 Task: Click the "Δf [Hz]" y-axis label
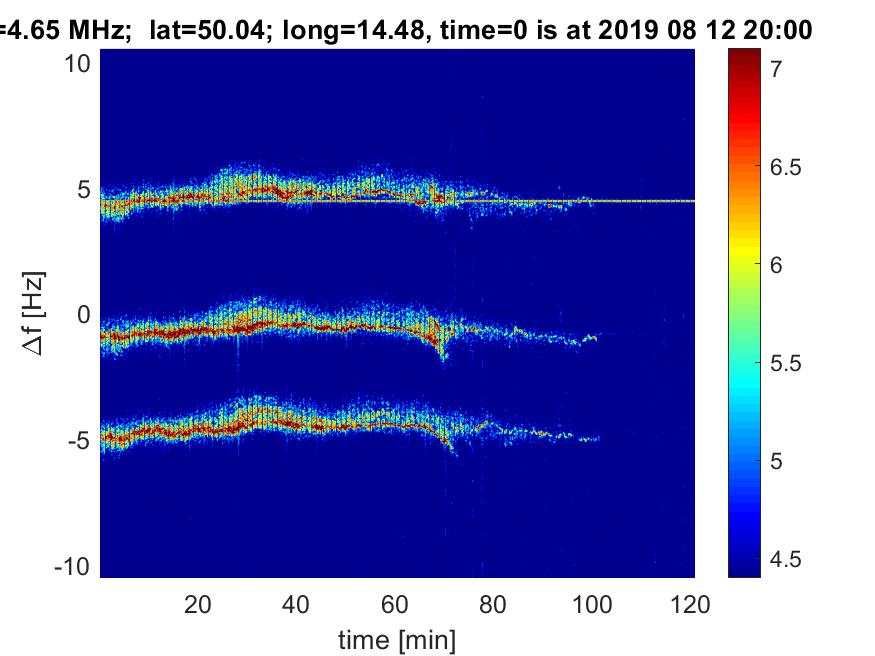point(35,315)
